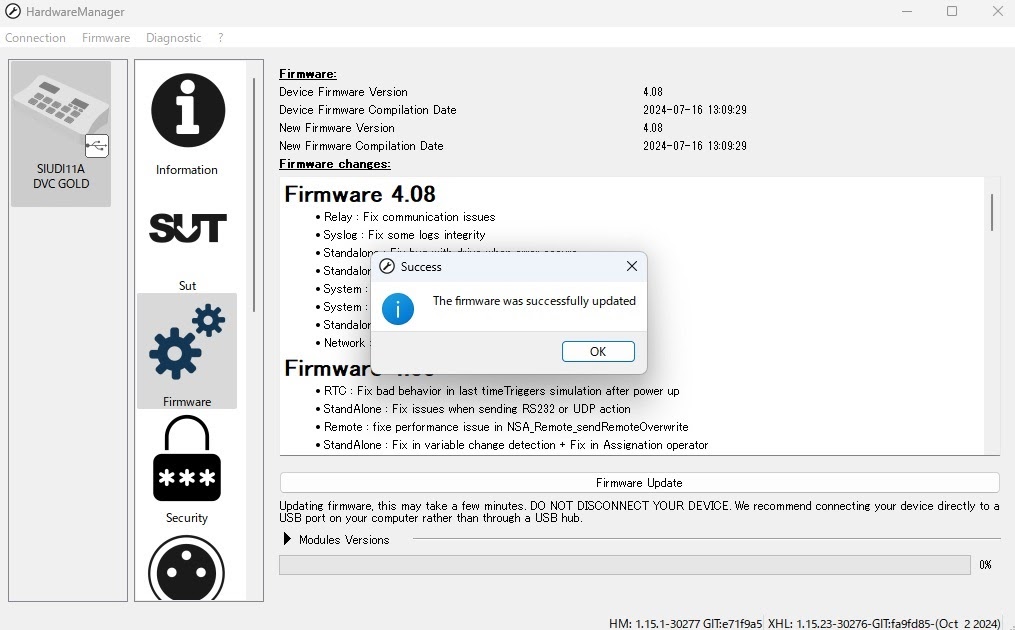1015x630 pixels.
Task: Click the firmware changes list scrollbar
Action: click(x=992, y=212)
